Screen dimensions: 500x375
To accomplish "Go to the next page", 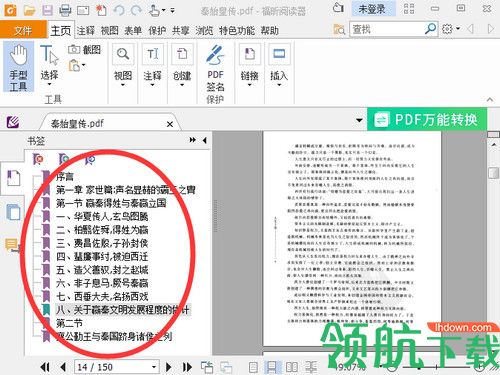I will tap(169, 367).
